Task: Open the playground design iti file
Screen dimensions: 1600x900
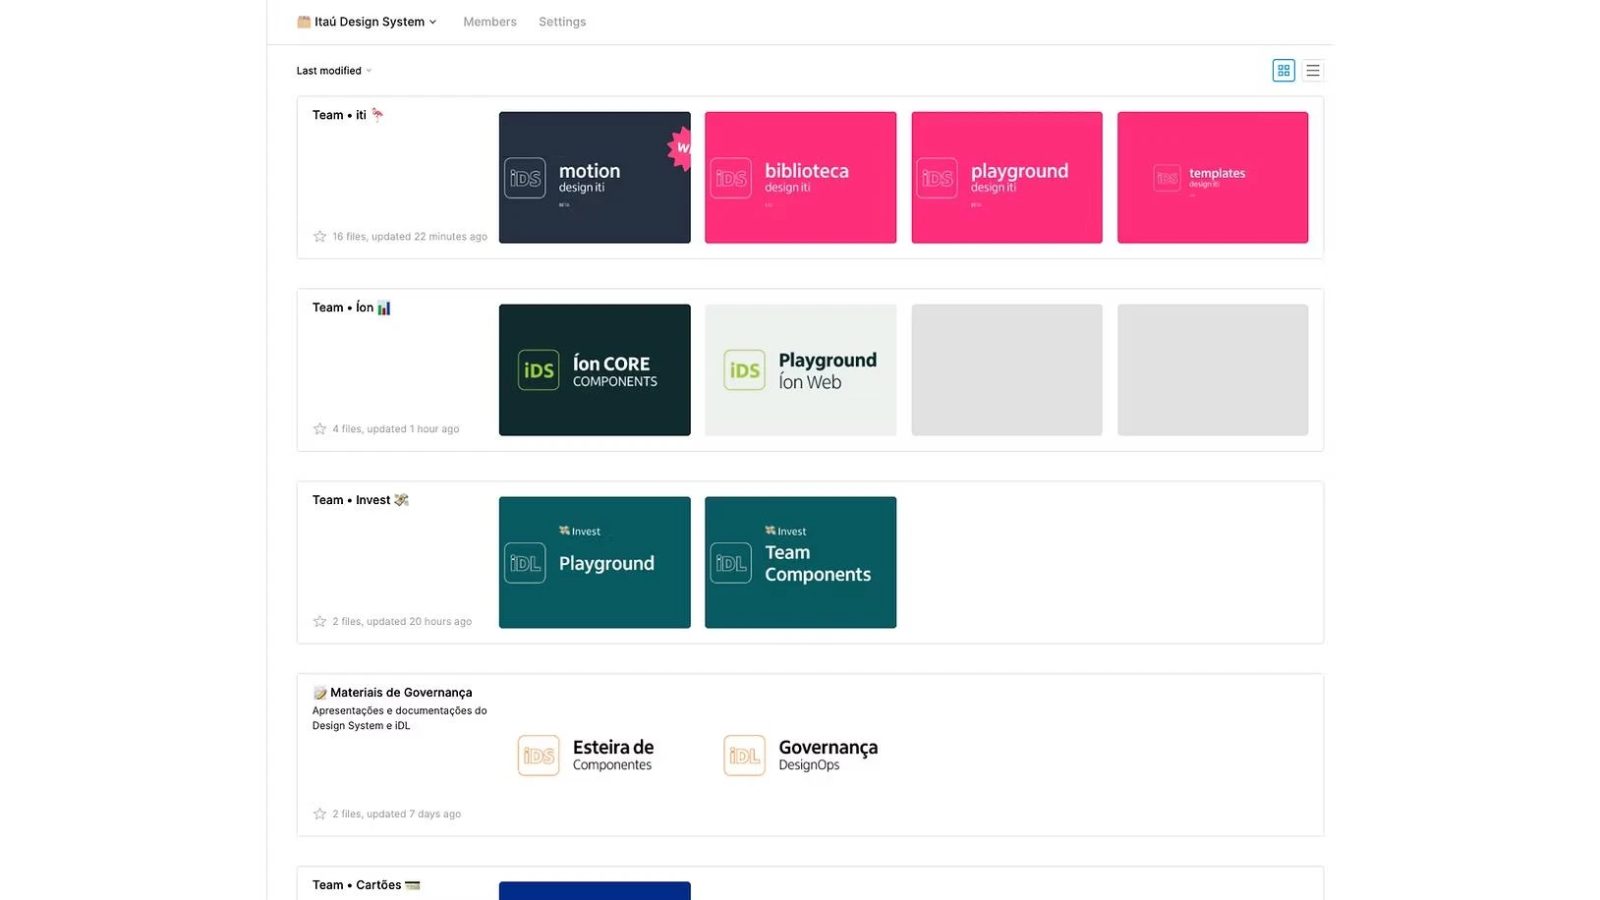Action: pyautogui.click(x=1007, y=177)
